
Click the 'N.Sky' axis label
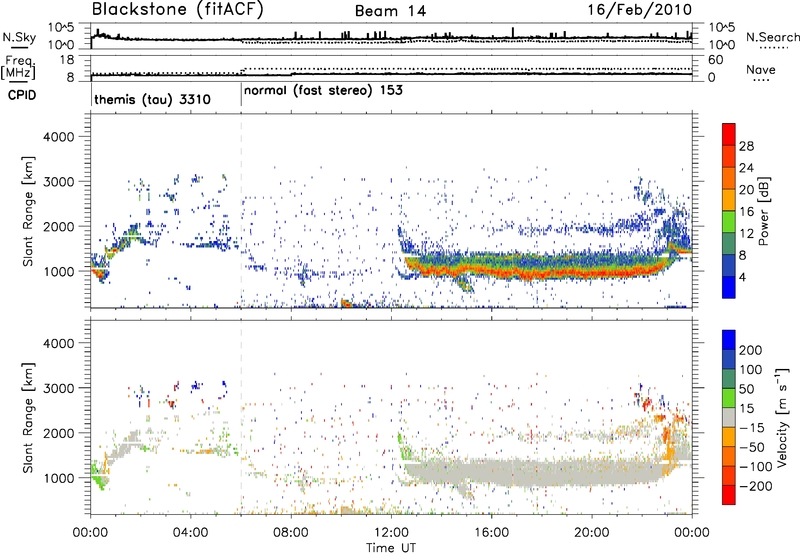click(19, 37)
